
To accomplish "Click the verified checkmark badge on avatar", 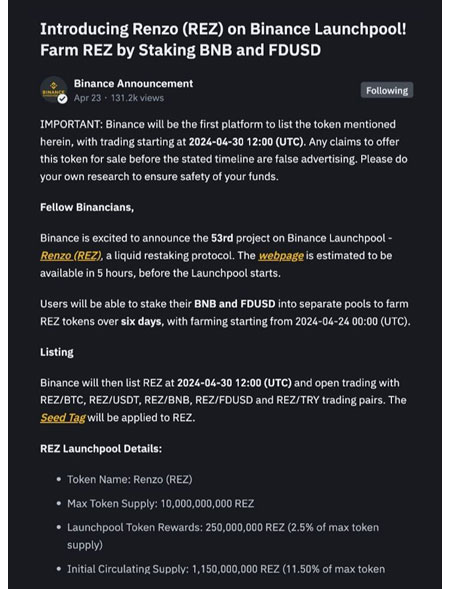I will [x=63, y=99].
